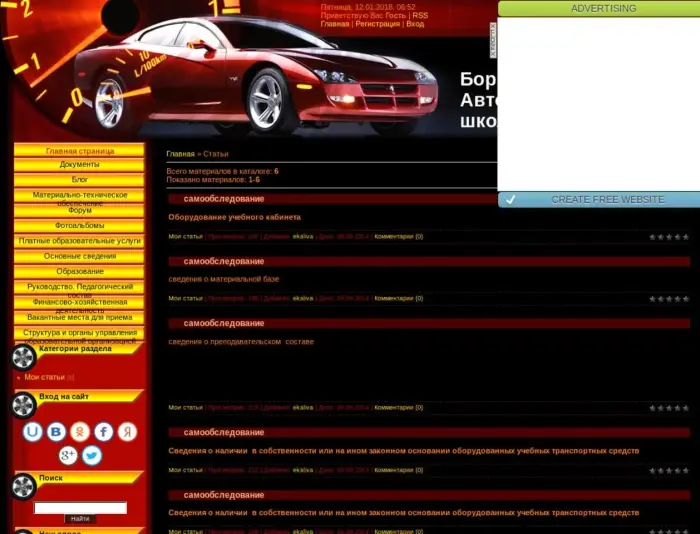
Task: Rate сведения о преподавательском составе using its stars
Action: click(x=669, y=408)
